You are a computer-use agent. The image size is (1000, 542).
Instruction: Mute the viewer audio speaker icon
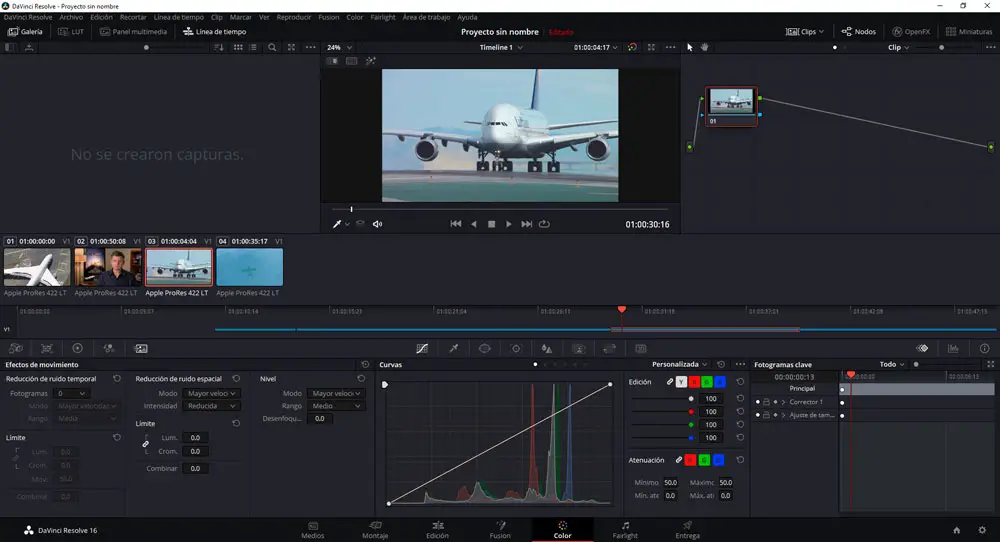[x=378, y=224]
